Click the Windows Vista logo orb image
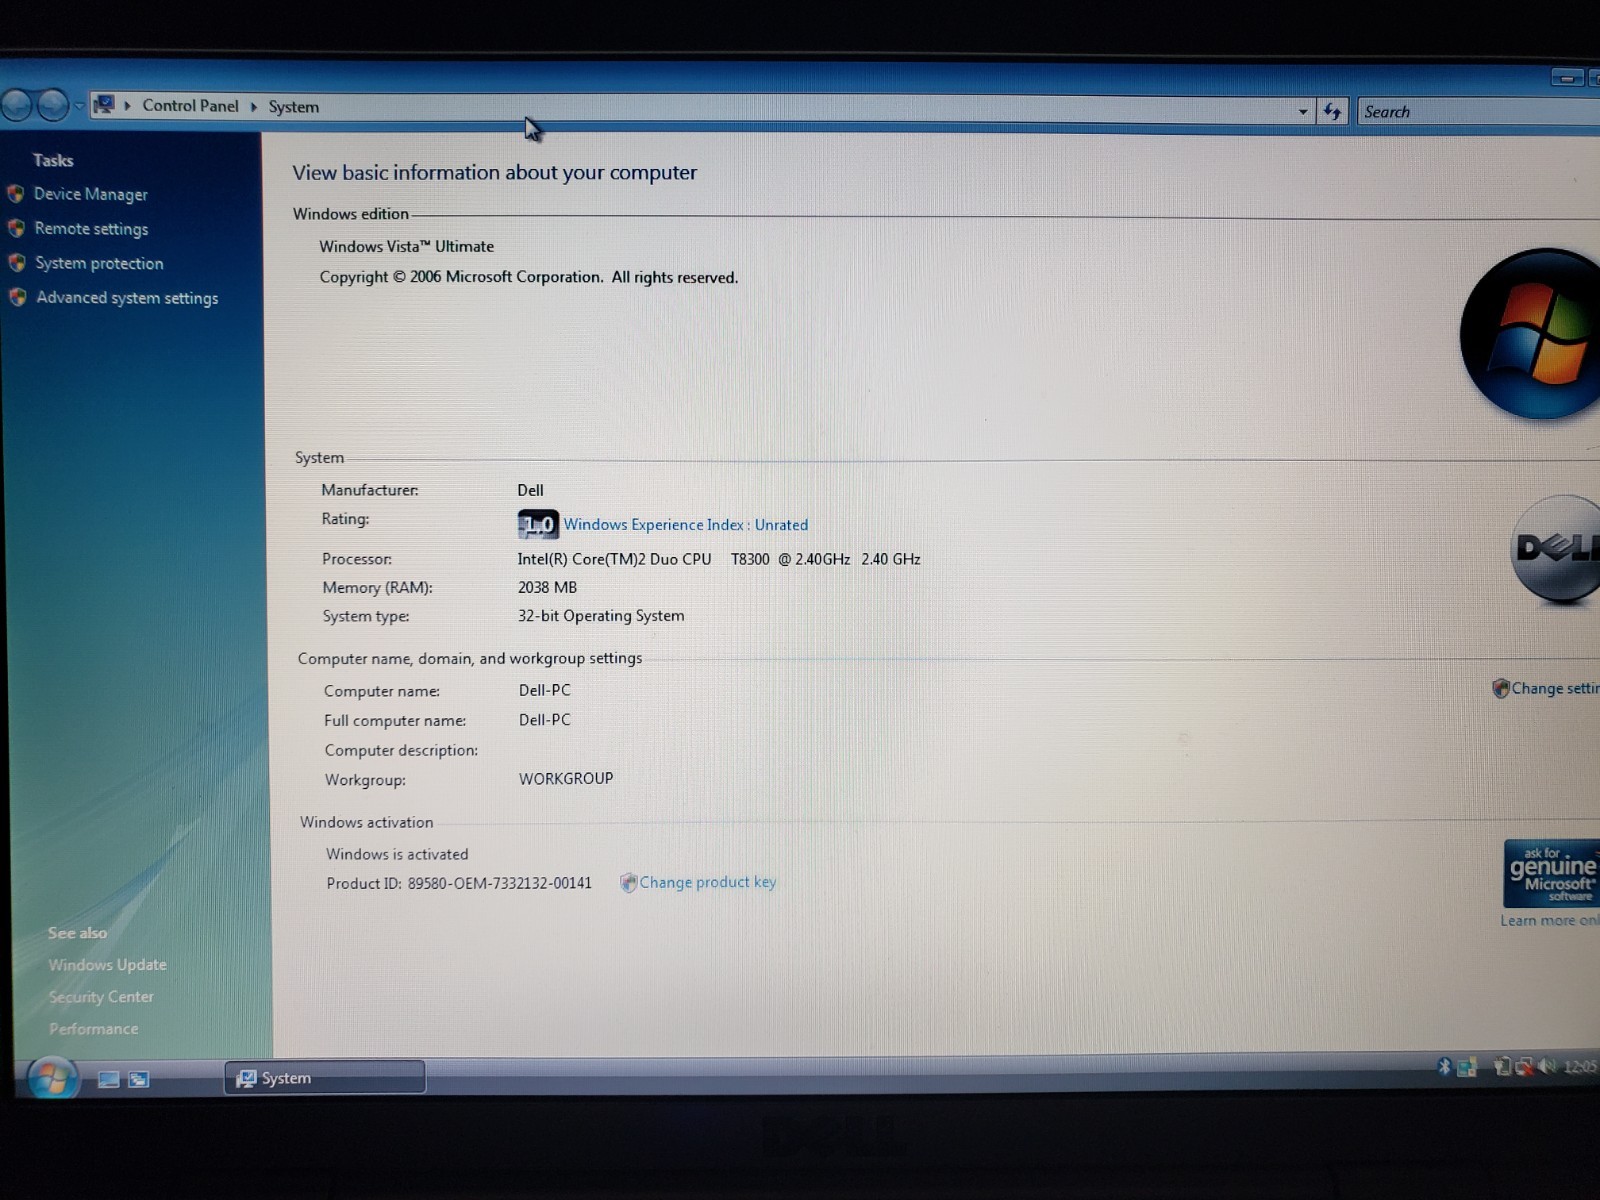This screenshot has width=1600, height=1200. tap(1530, 335)
